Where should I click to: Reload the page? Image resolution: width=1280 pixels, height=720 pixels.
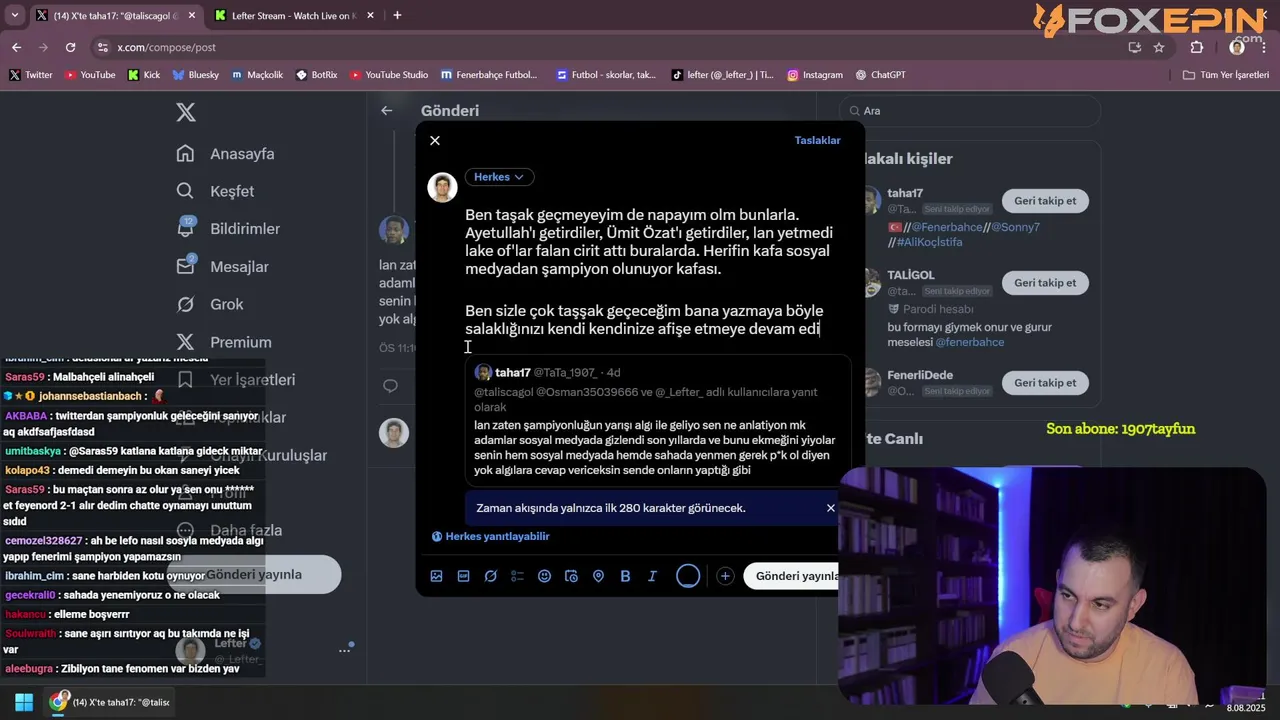pyautogui.click(x=70, y=47)
